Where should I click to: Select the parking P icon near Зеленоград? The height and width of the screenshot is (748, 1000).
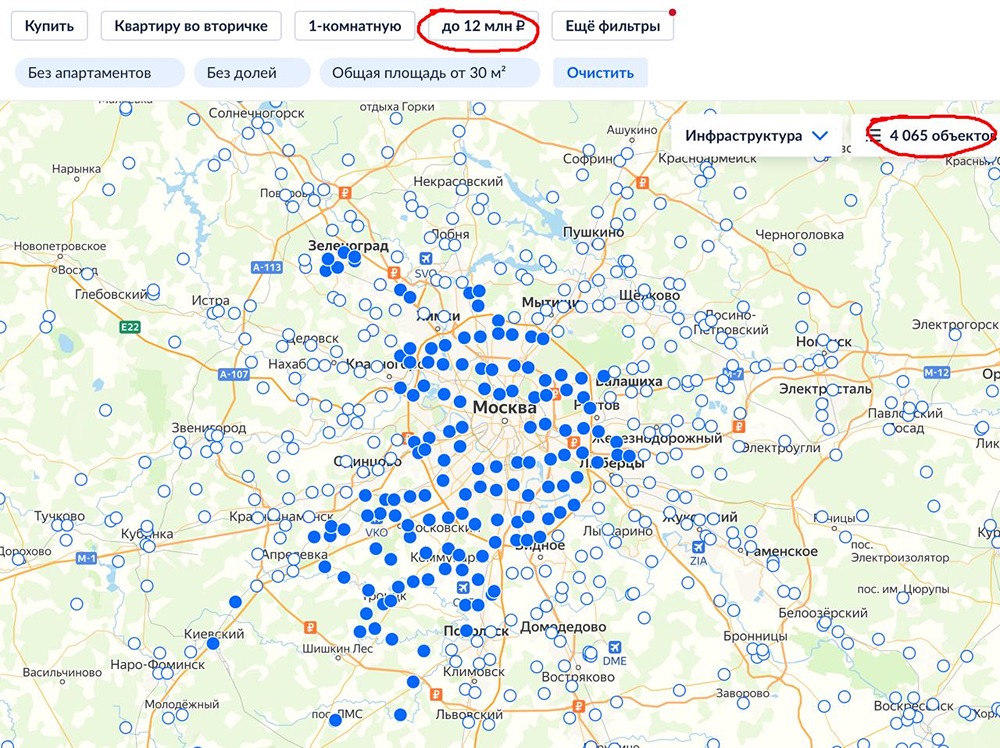pos(394,272)
